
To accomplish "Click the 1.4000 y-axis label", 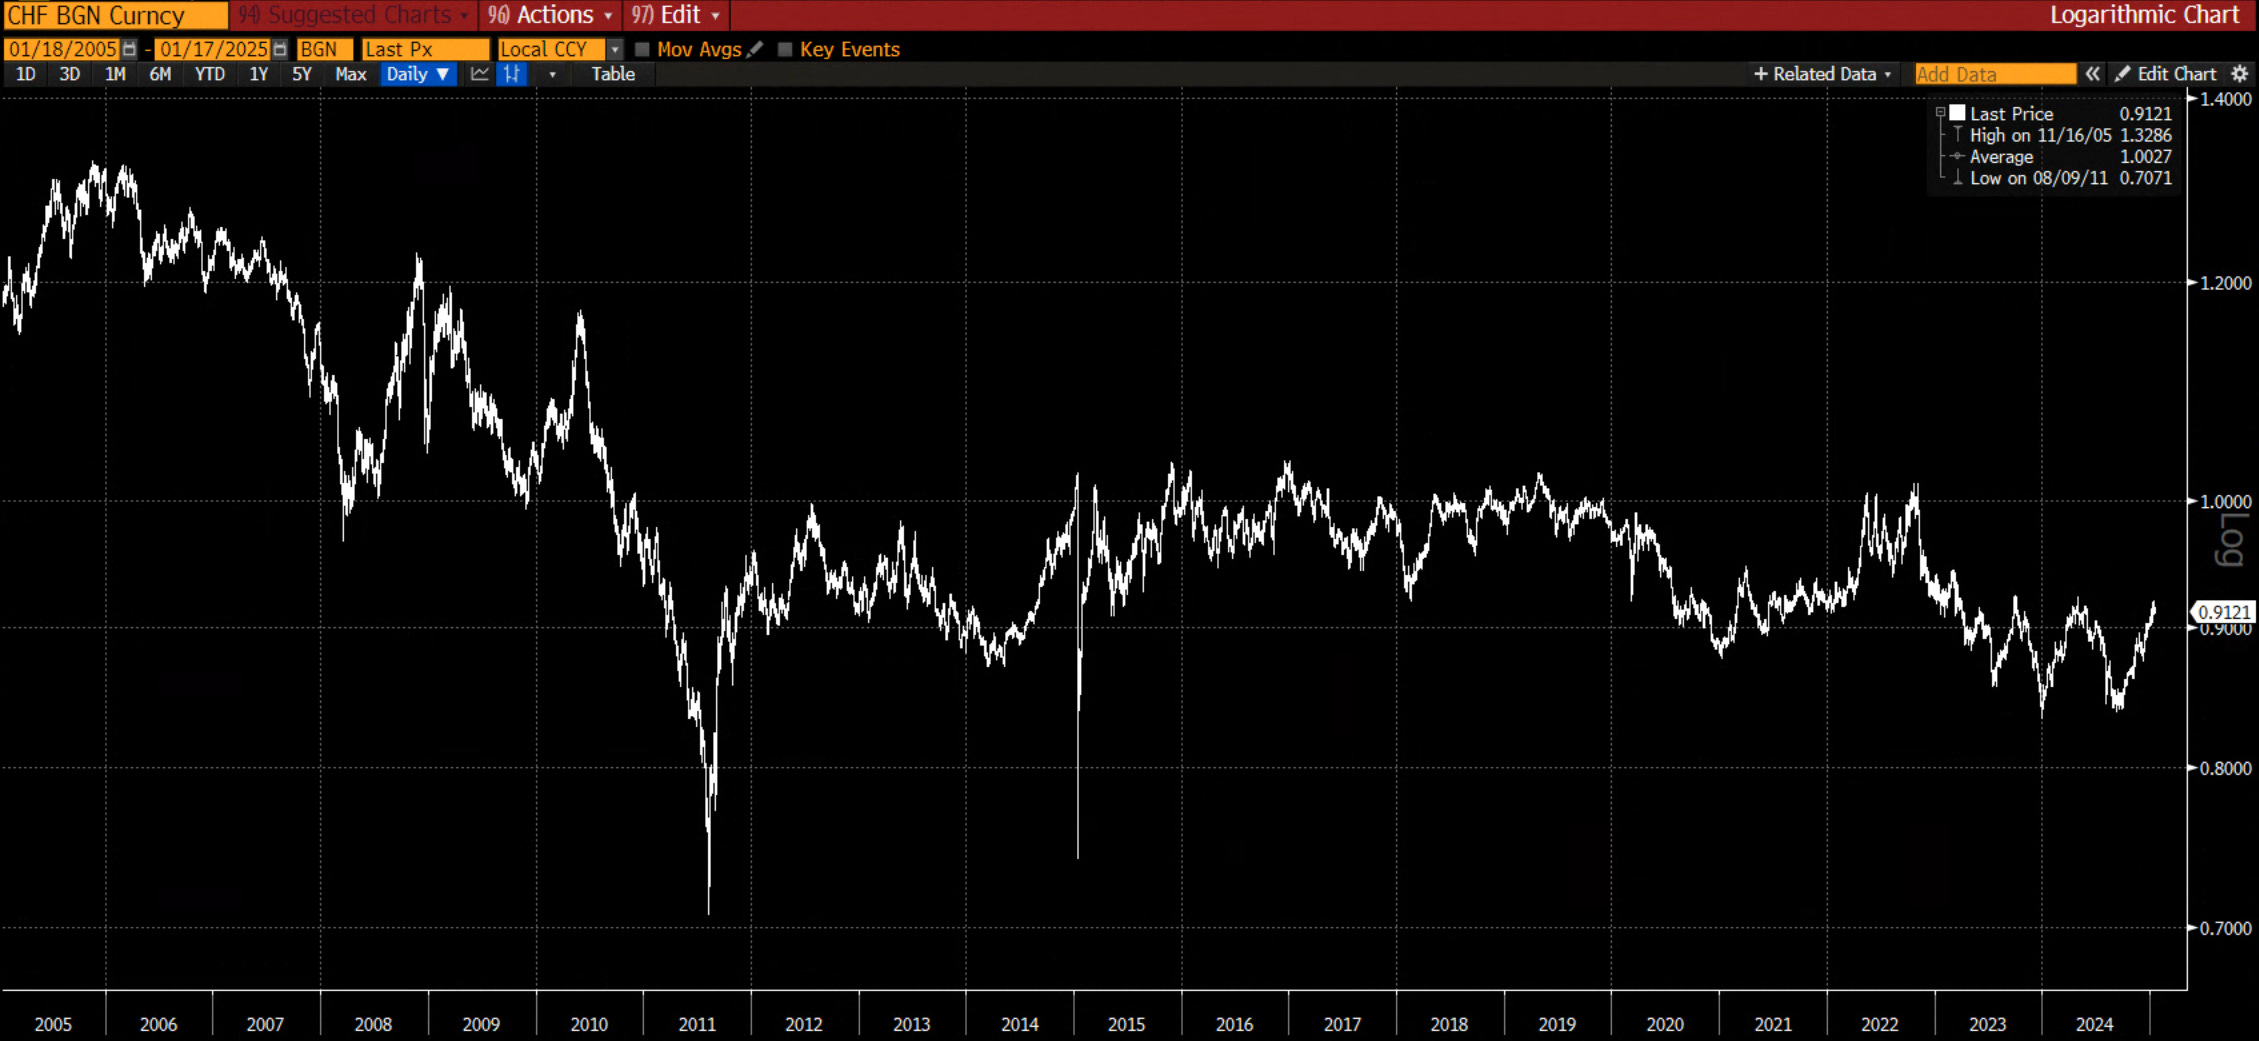I will click(2225, 99).
